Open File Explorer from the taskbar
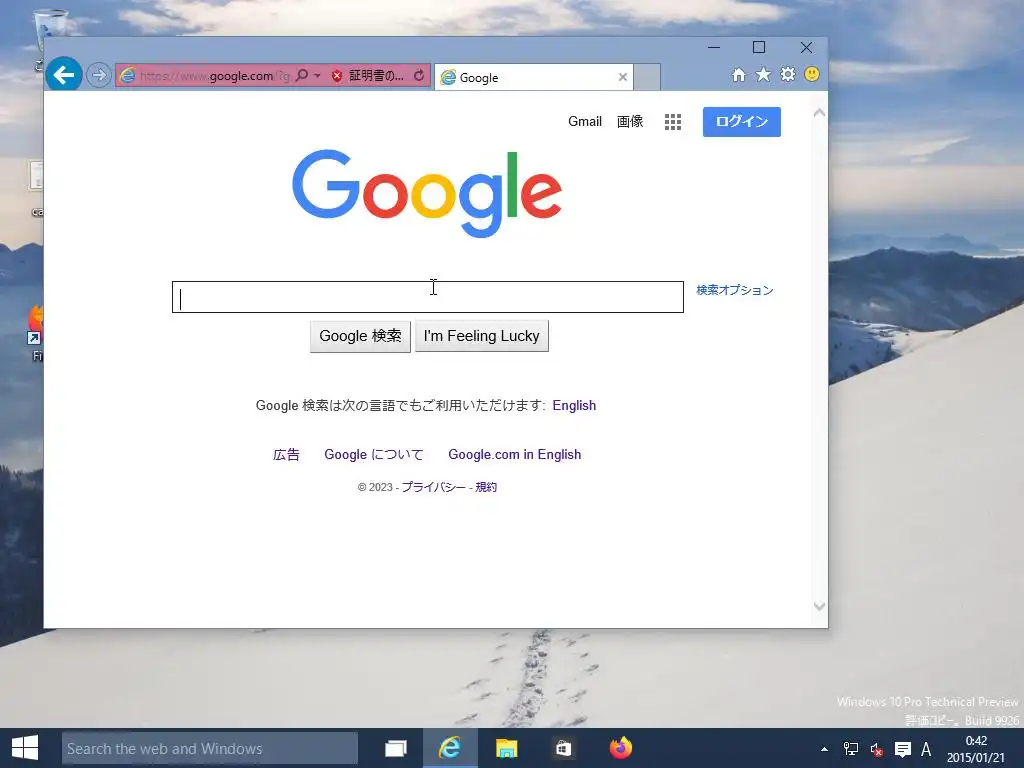The width and height of the screenshot is (1024, 768). [x=506, y=748]
